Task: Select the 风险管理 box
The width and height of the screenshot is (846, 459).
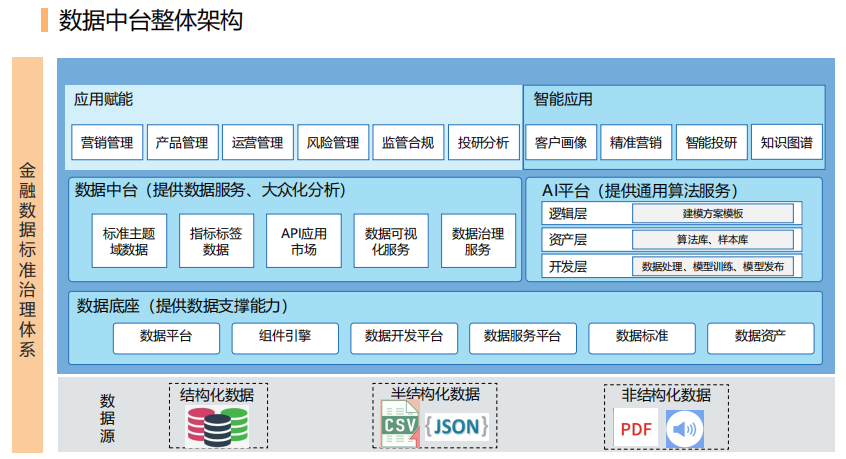Action: (333, 142)
